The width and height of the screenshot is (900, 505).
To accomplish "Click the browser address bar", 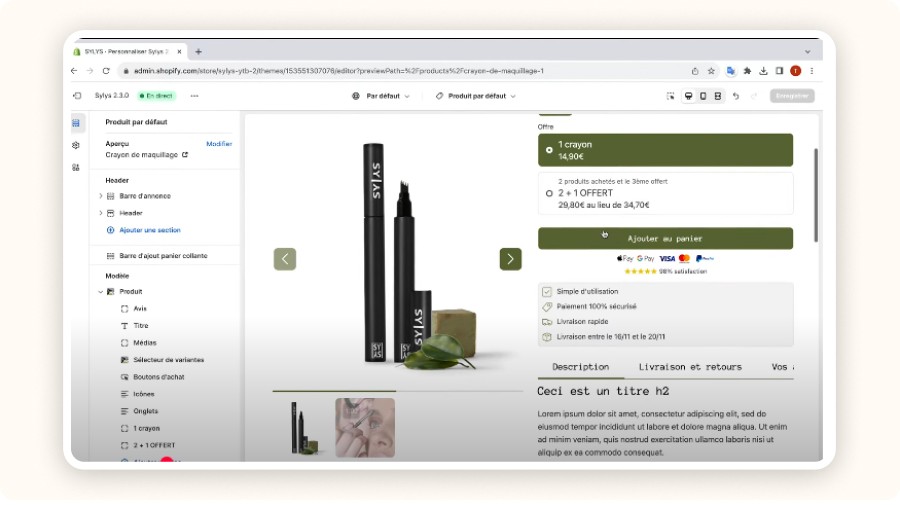I will 402,71.
